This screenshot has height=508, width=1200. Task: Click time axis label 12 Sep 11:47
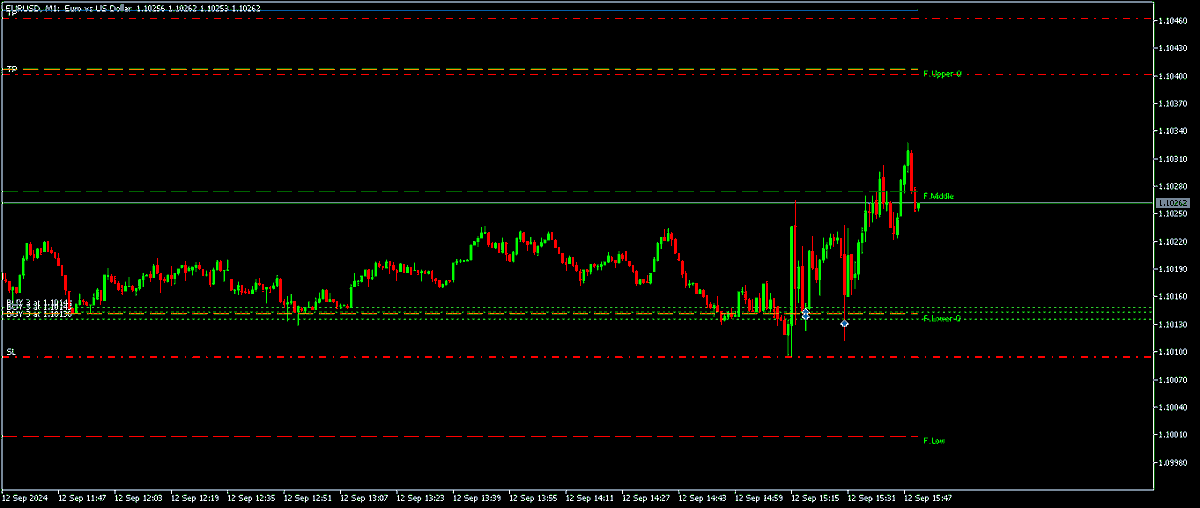[x=82, y=497]
